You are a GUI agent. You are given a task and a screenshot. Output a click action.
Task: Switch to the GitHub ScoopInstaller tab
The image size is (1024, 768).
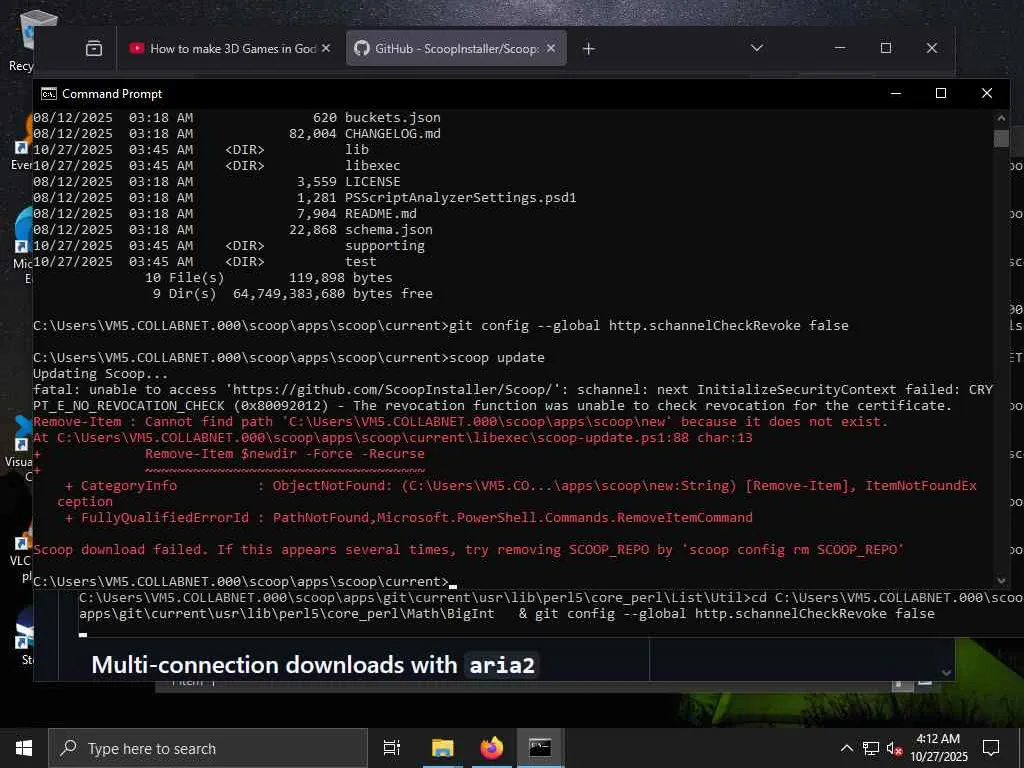(x=456, y=48)
